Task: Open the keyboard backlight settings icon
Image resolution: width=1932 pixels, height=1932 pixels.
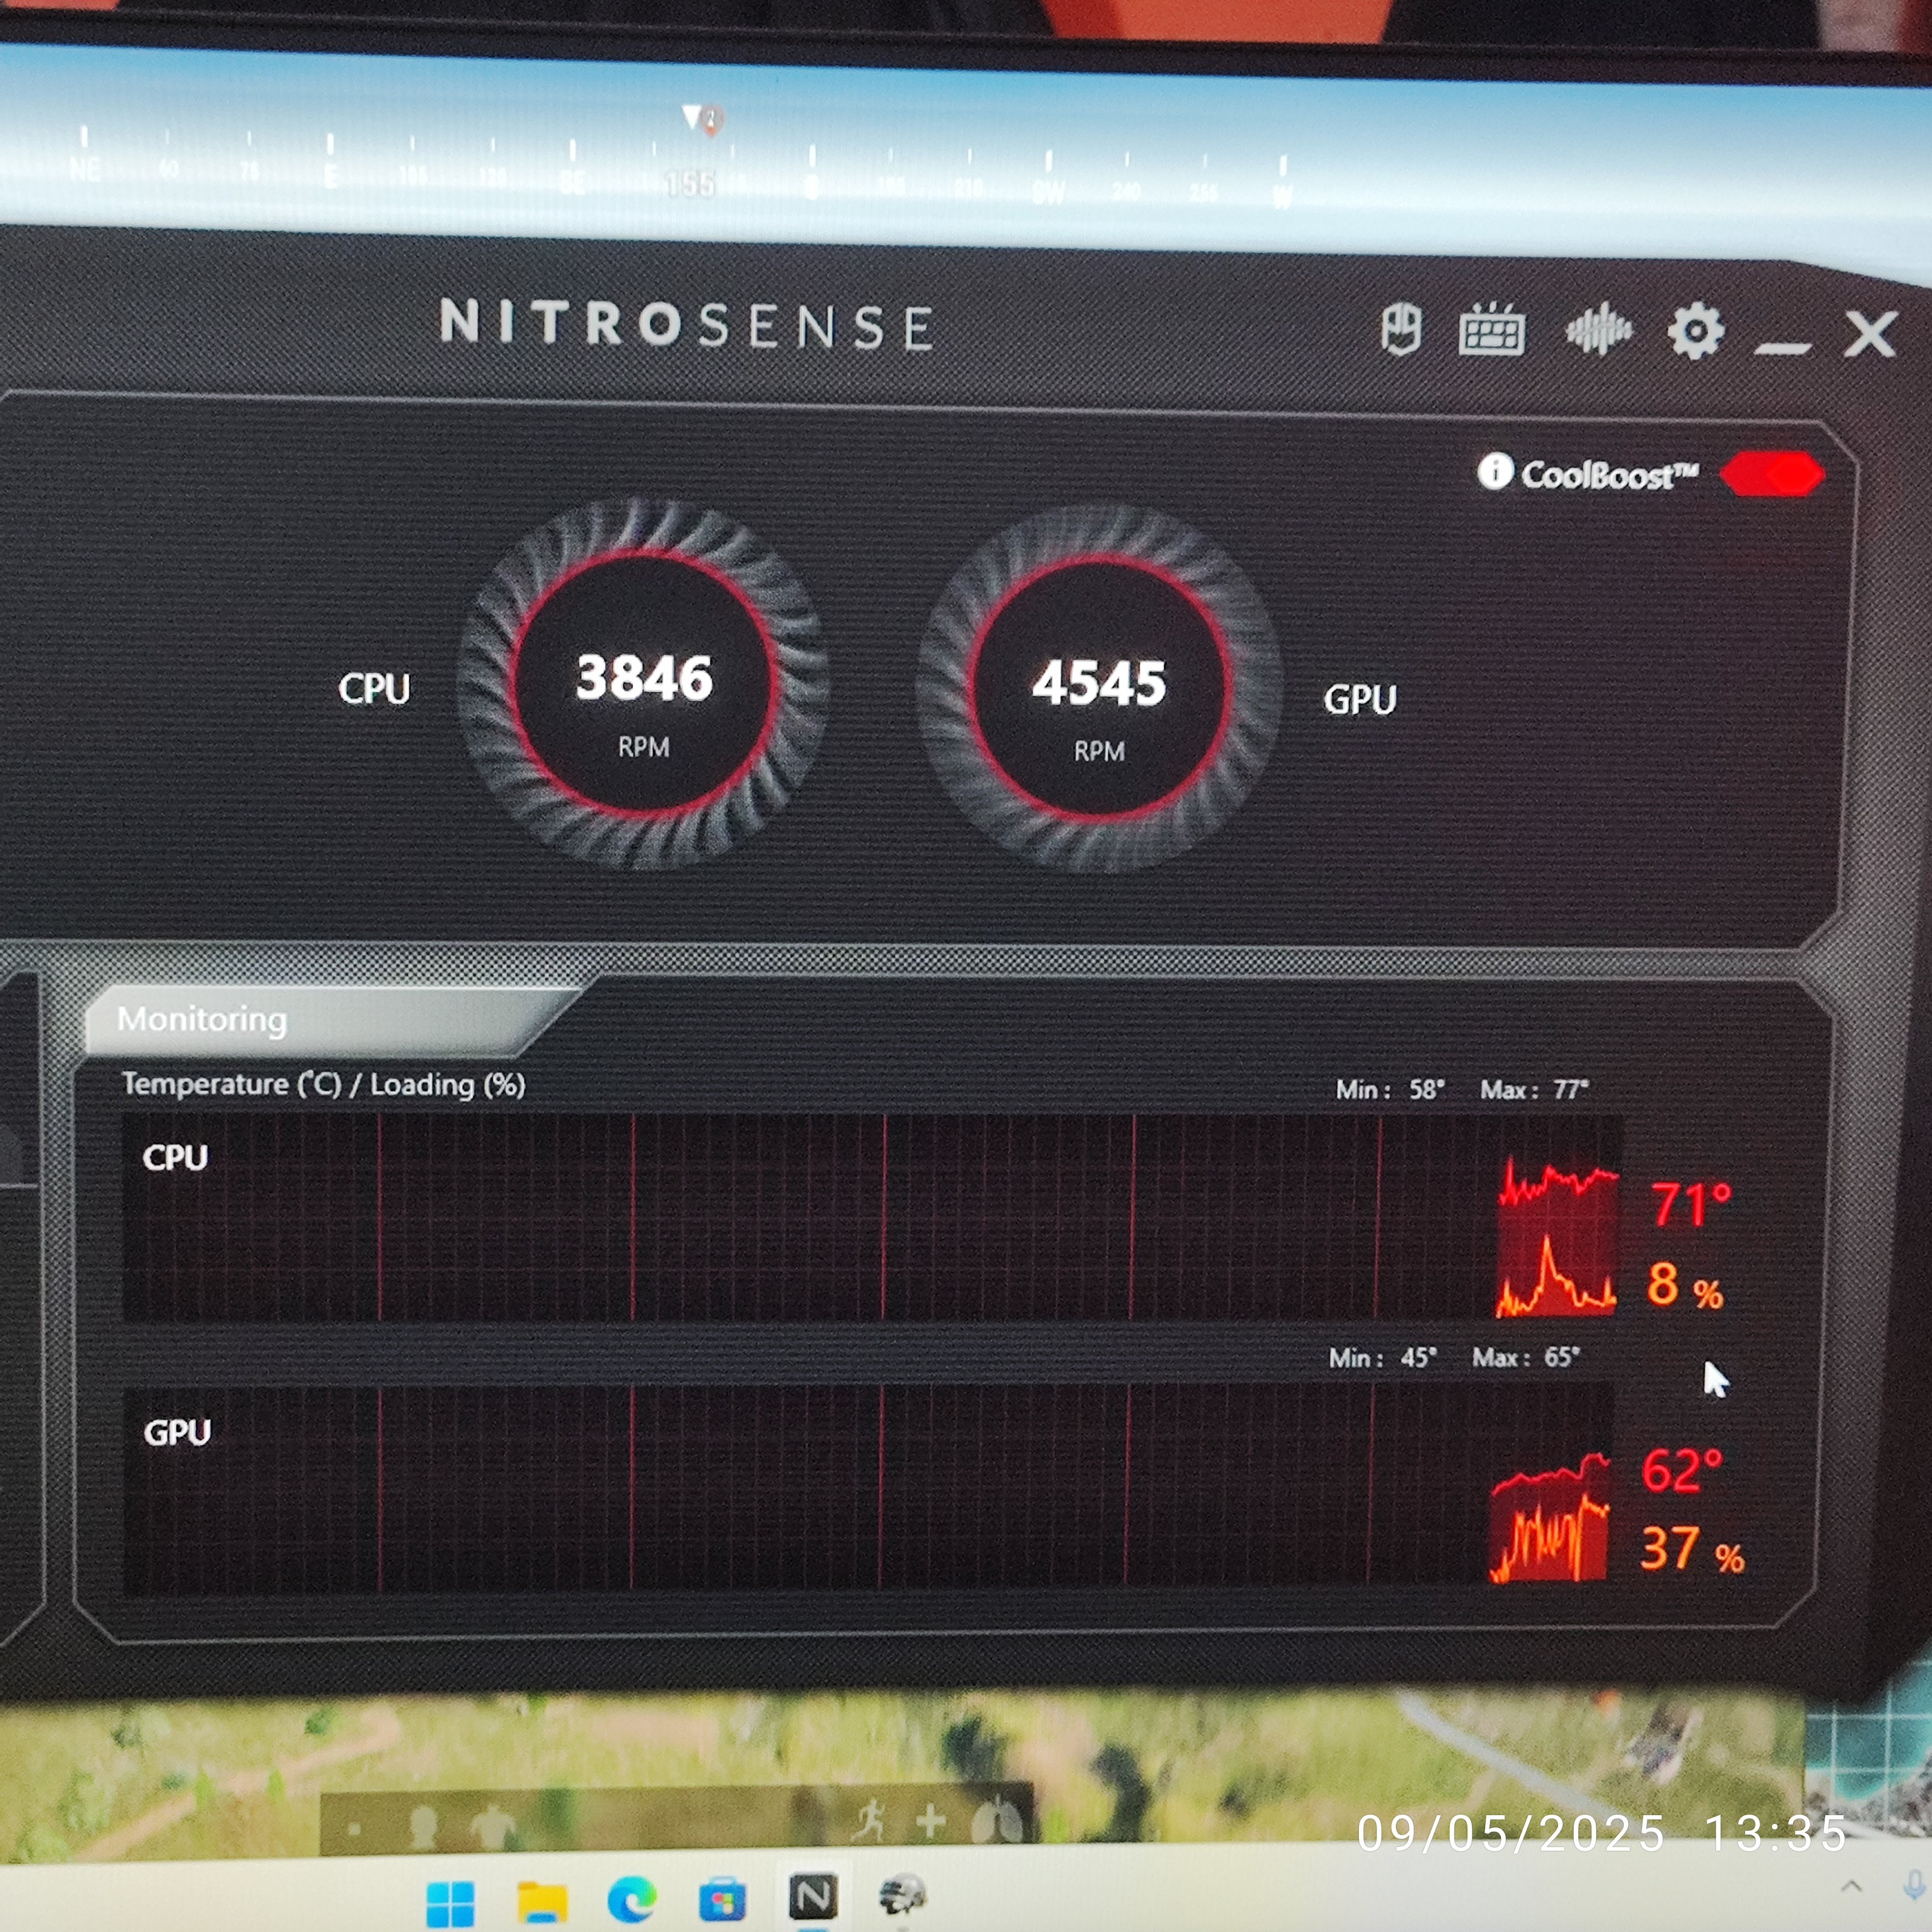Action: pyautogui.click(x=1491, y=330)
